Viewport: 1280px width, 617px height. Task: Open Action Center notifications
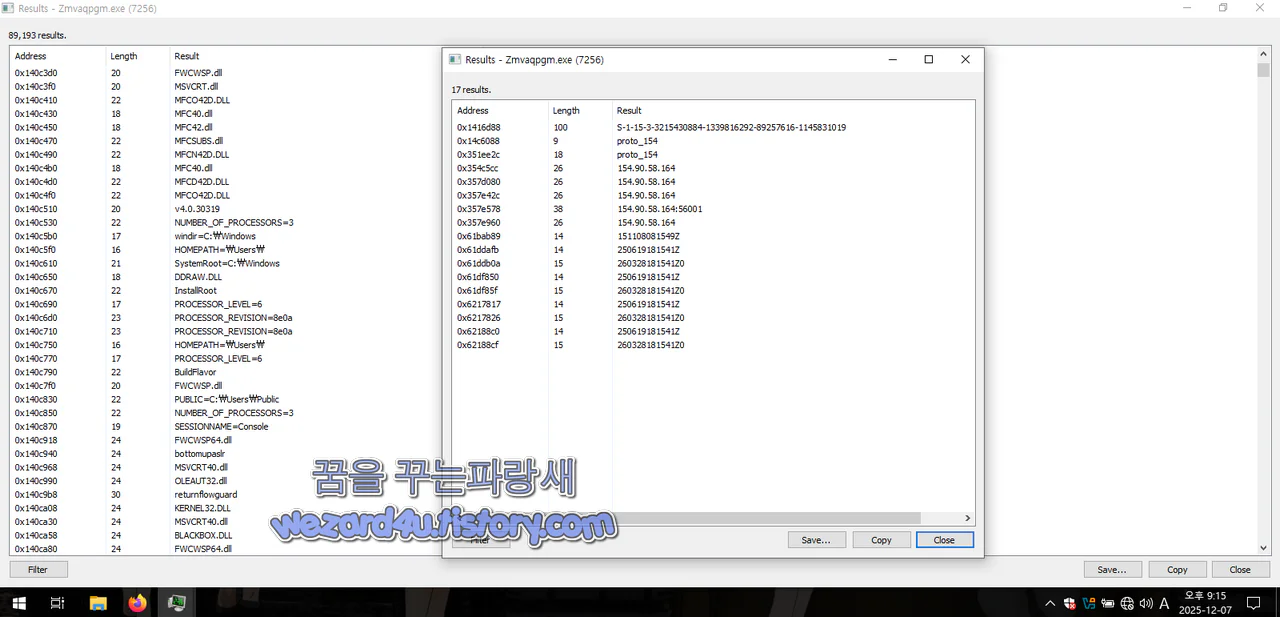1253,603
